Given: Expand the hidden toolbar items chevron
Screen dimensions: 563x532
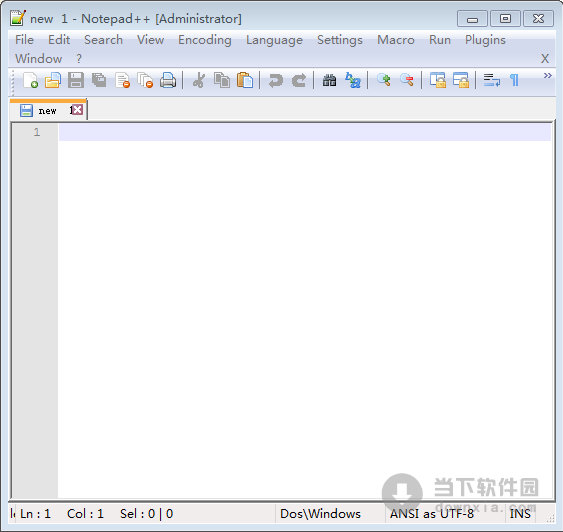Looking at the screenshot, I should click(x=547, y=75).
